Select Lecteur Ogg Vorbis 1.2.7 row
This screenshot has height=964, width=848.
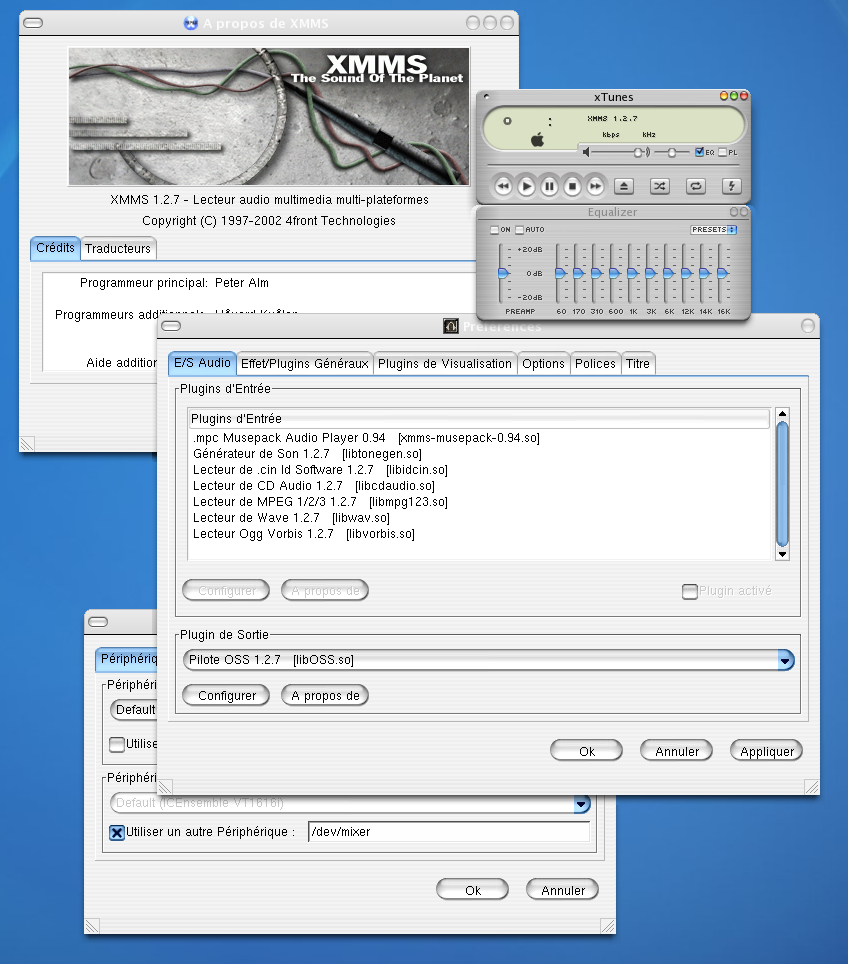click(479, 534)
